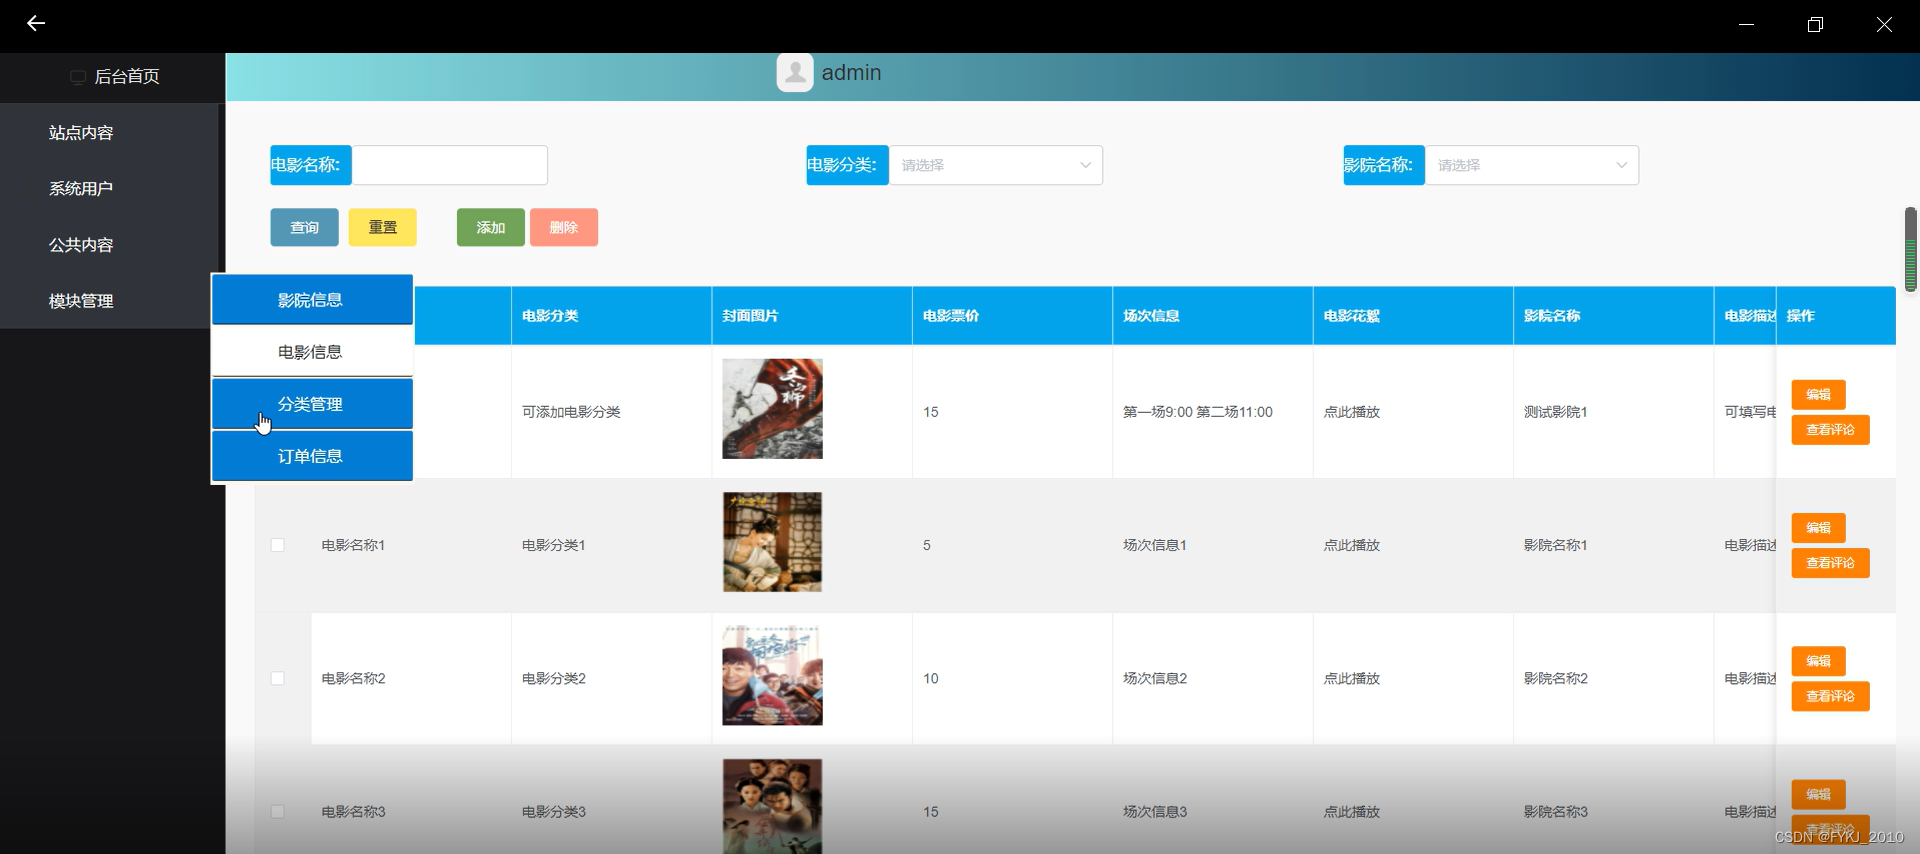Open the 系统用户 sidebar menu
Image resolution: width=1920 pixels, height=854 pixels.
pyautogui.click(x=81, y=188)
